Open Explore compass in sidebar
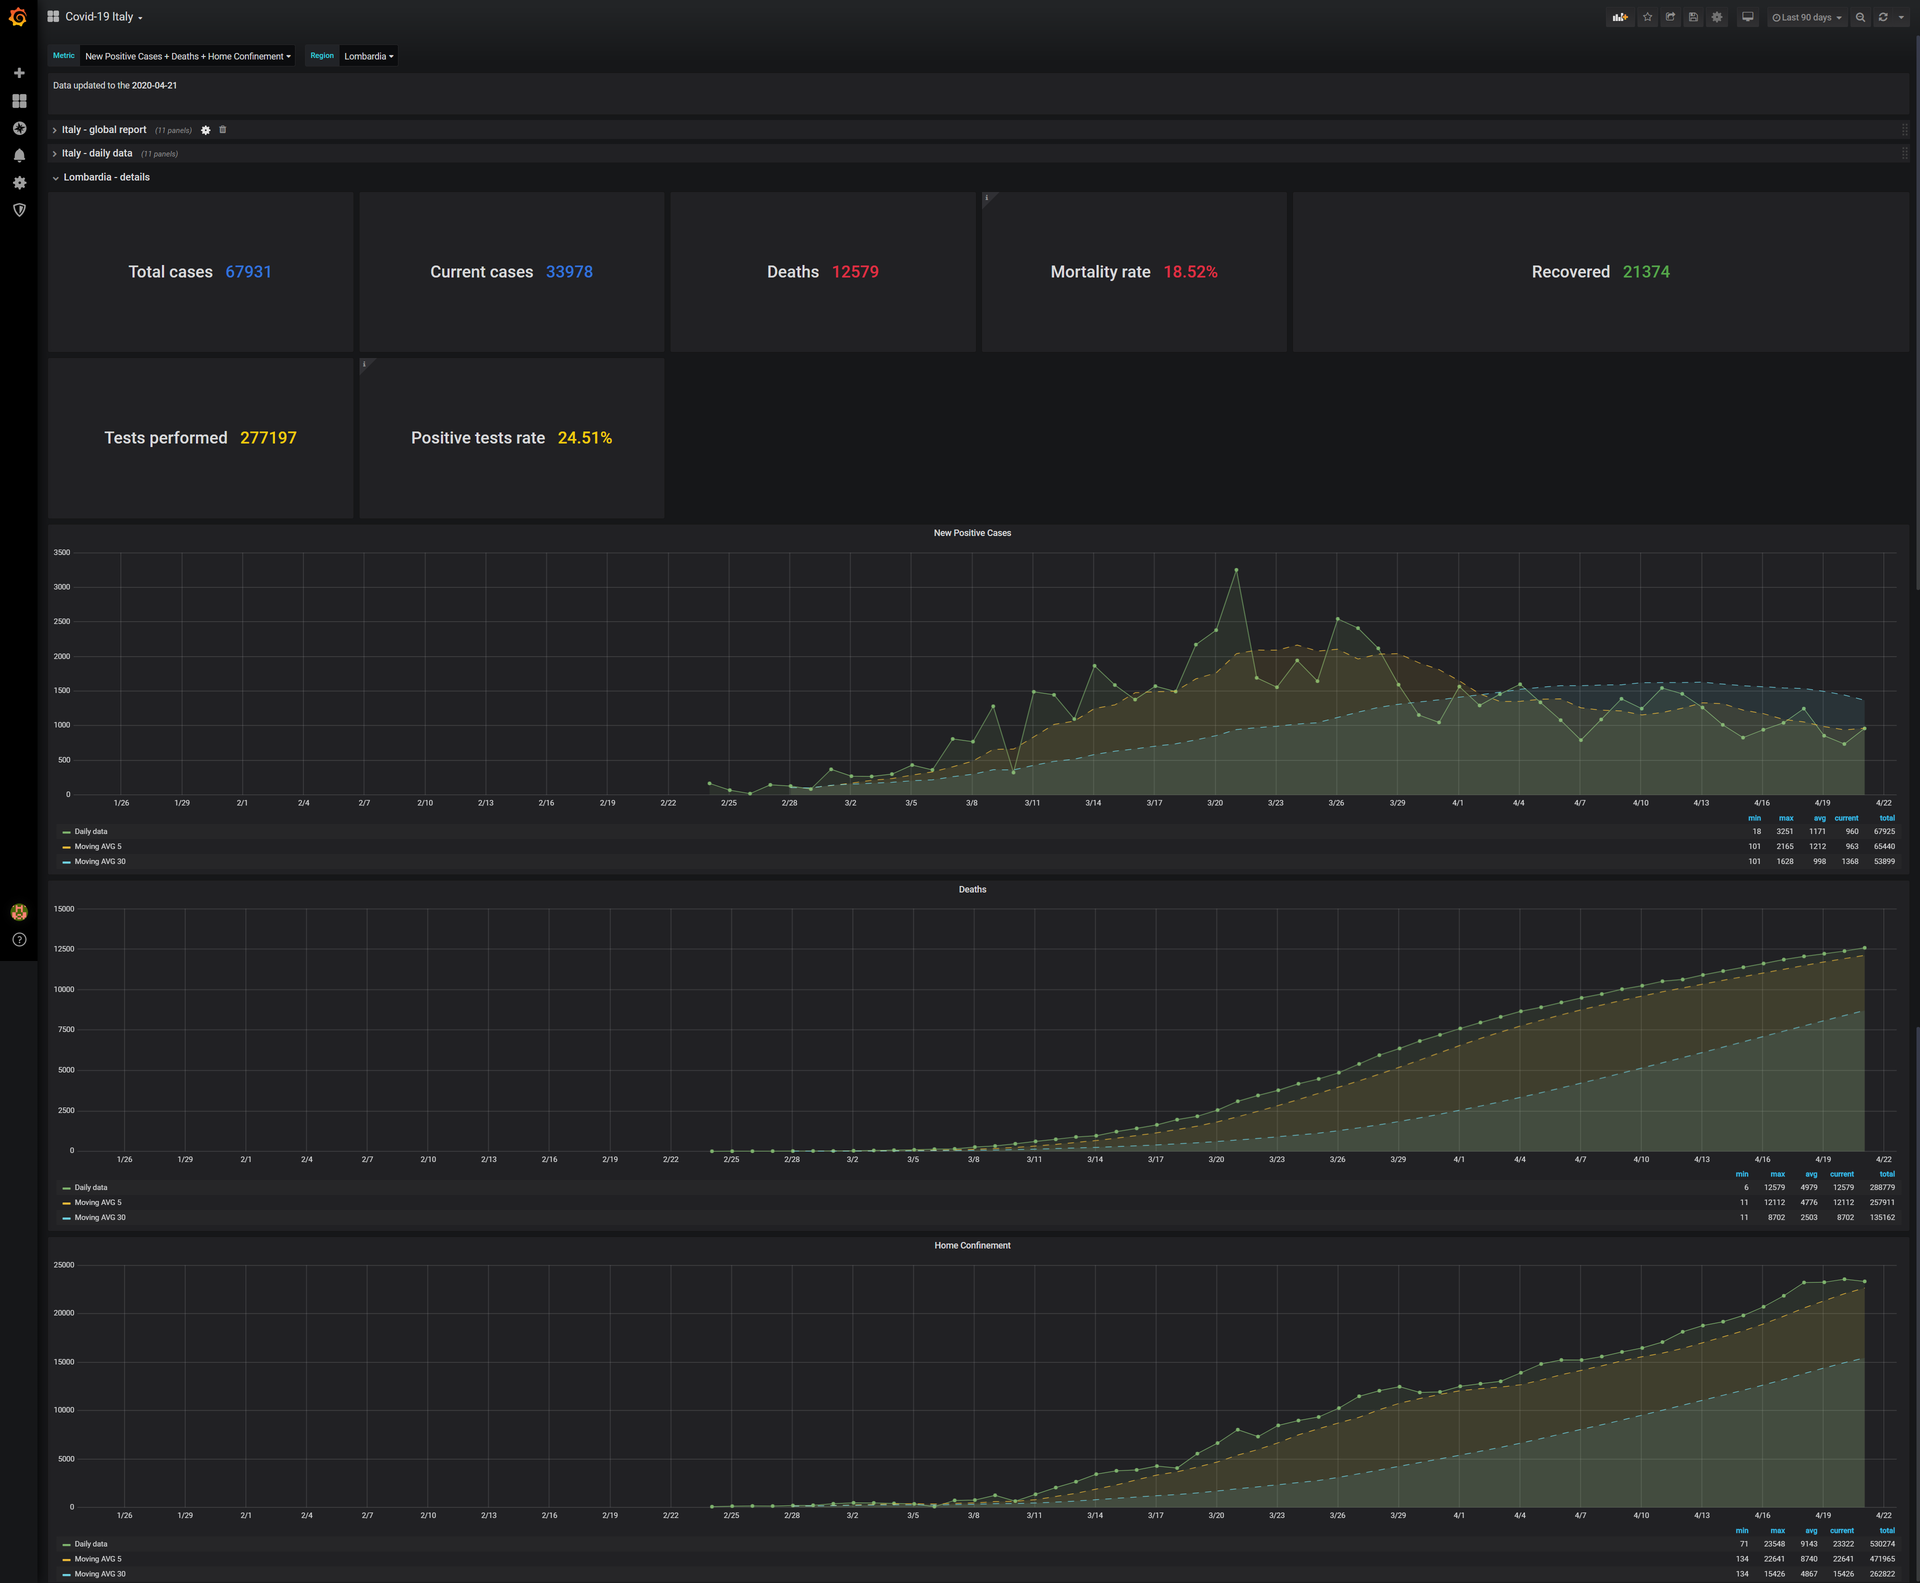This screenshot has width=1920, height=1583. 19,128
